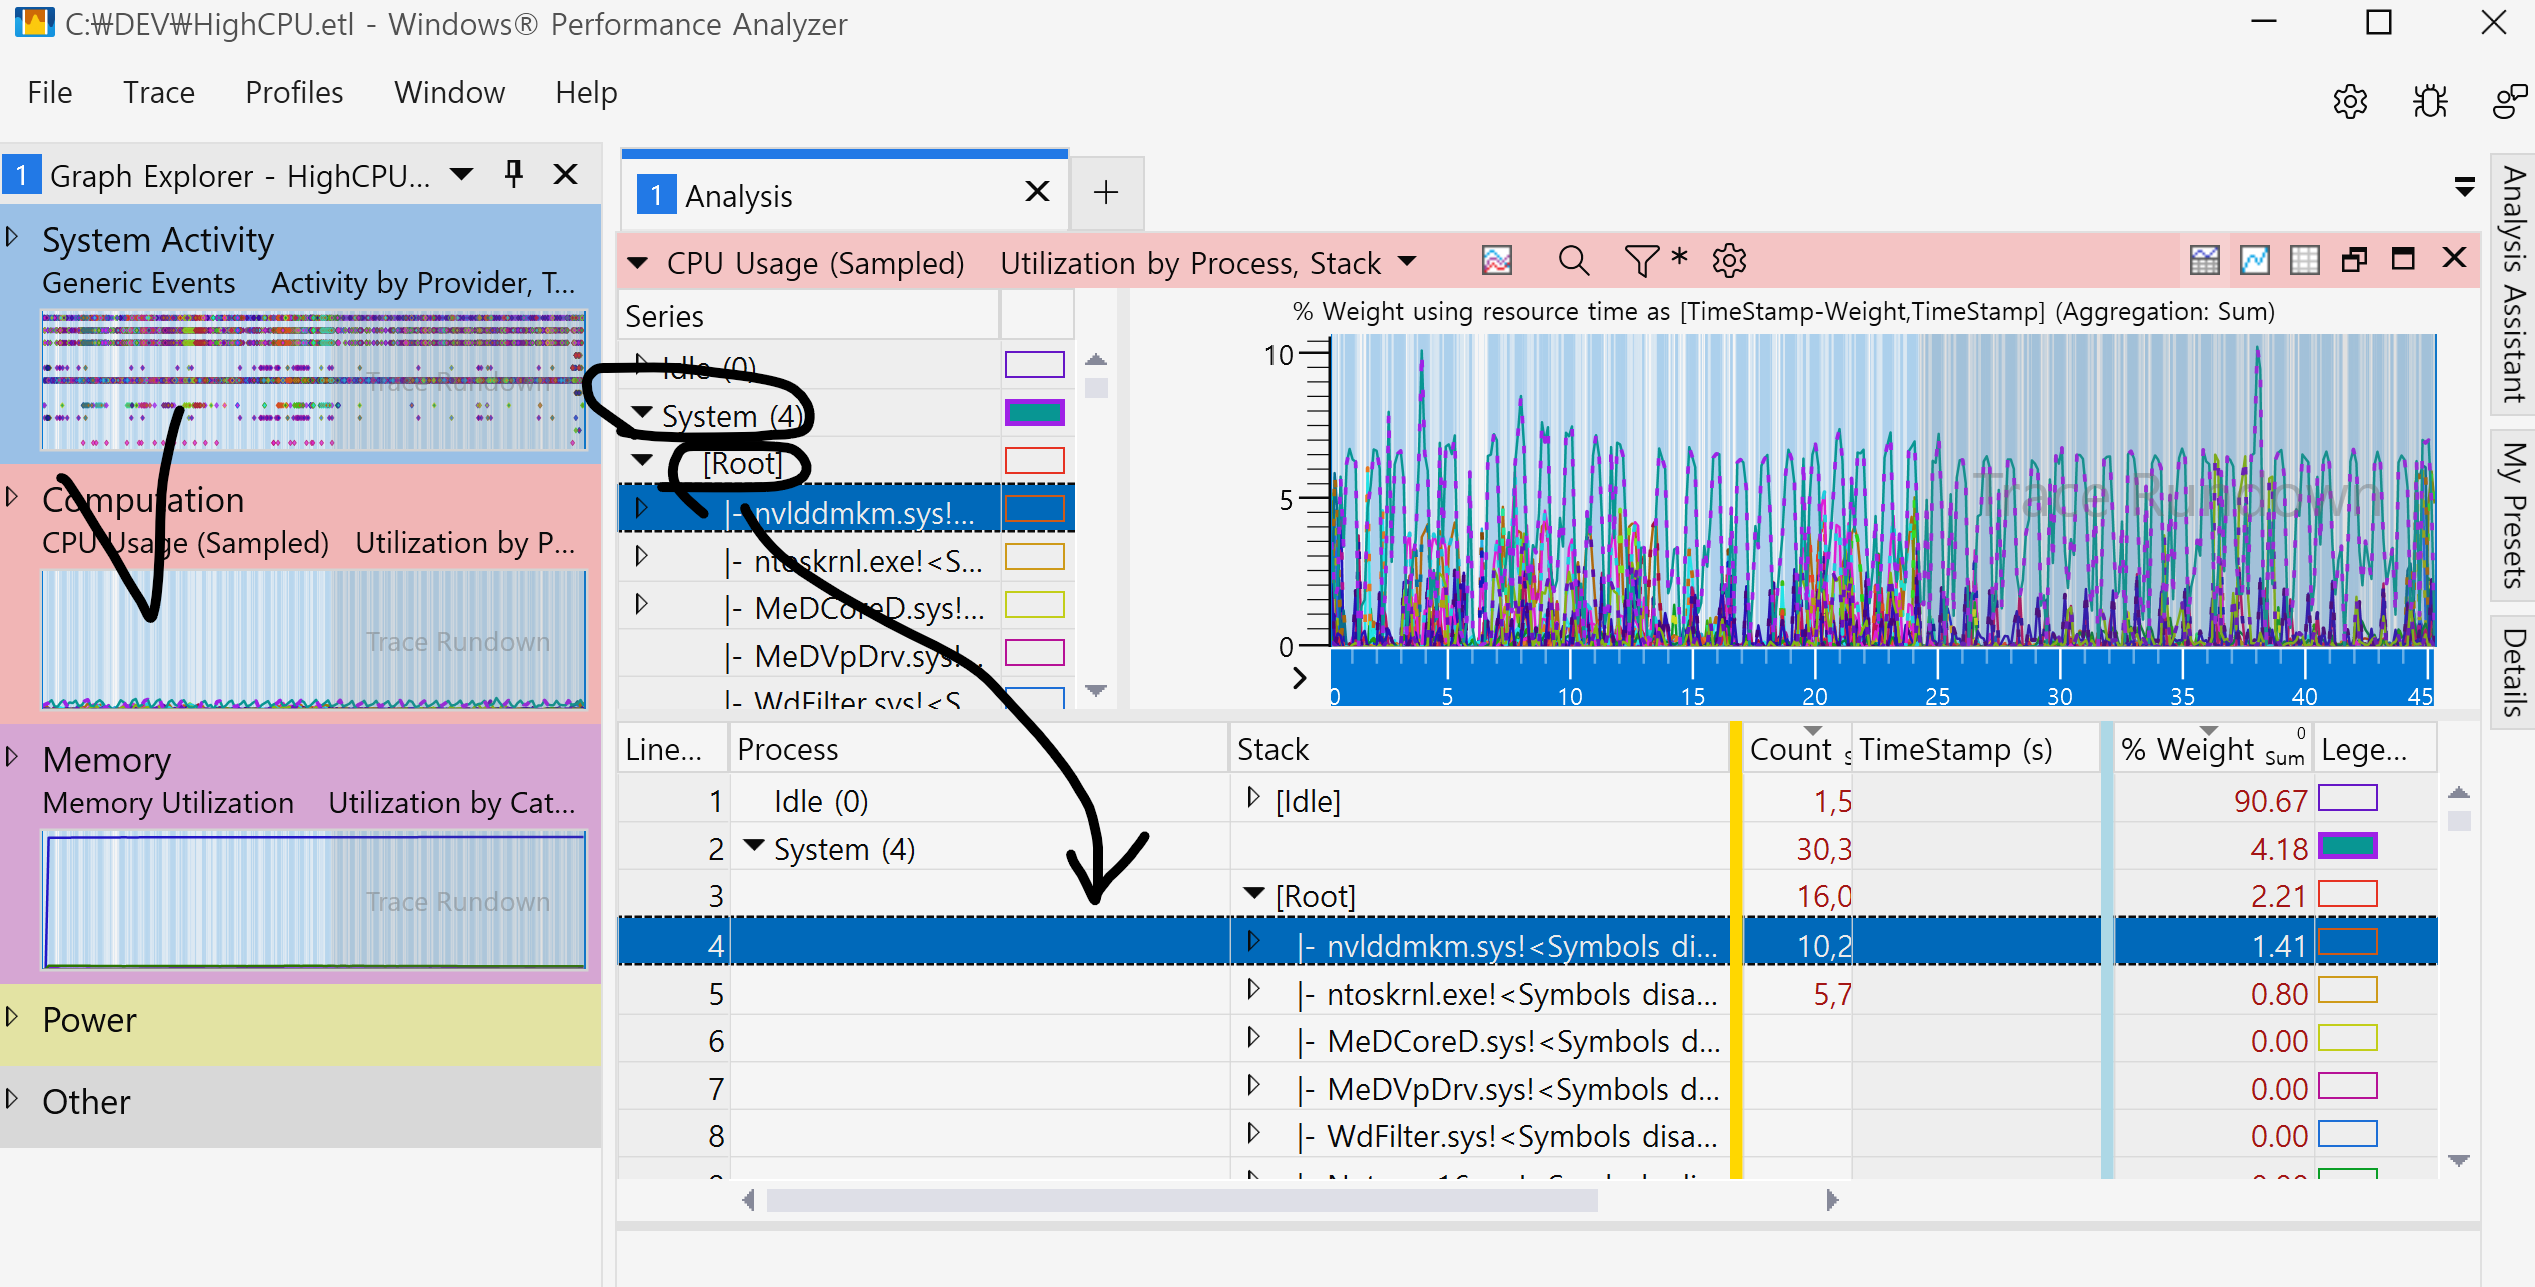Switch to graph and table display
Screen dimensions: 2535x1287
2204,260
